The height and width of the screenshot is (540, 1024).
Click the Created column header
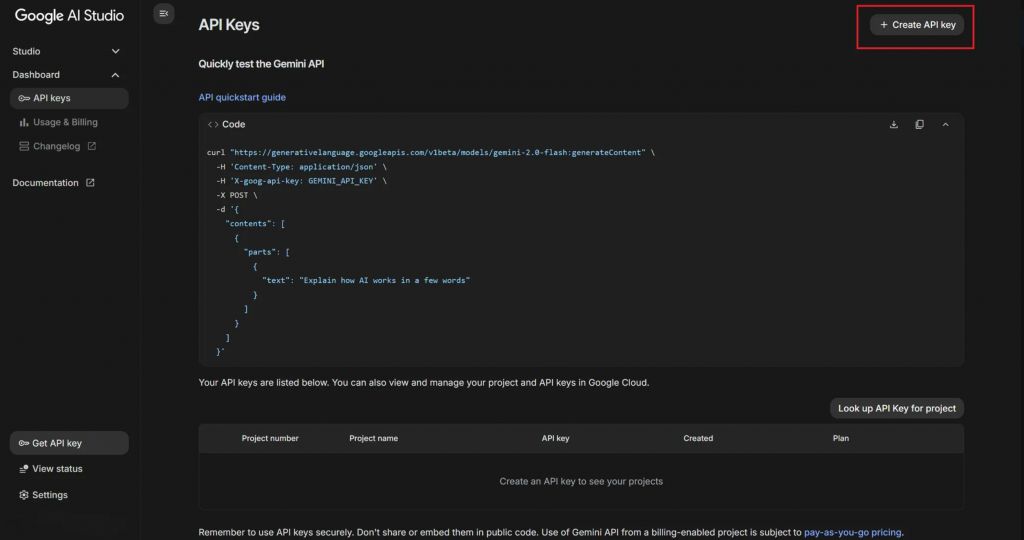pyautogui.click(x=698, y=438)
